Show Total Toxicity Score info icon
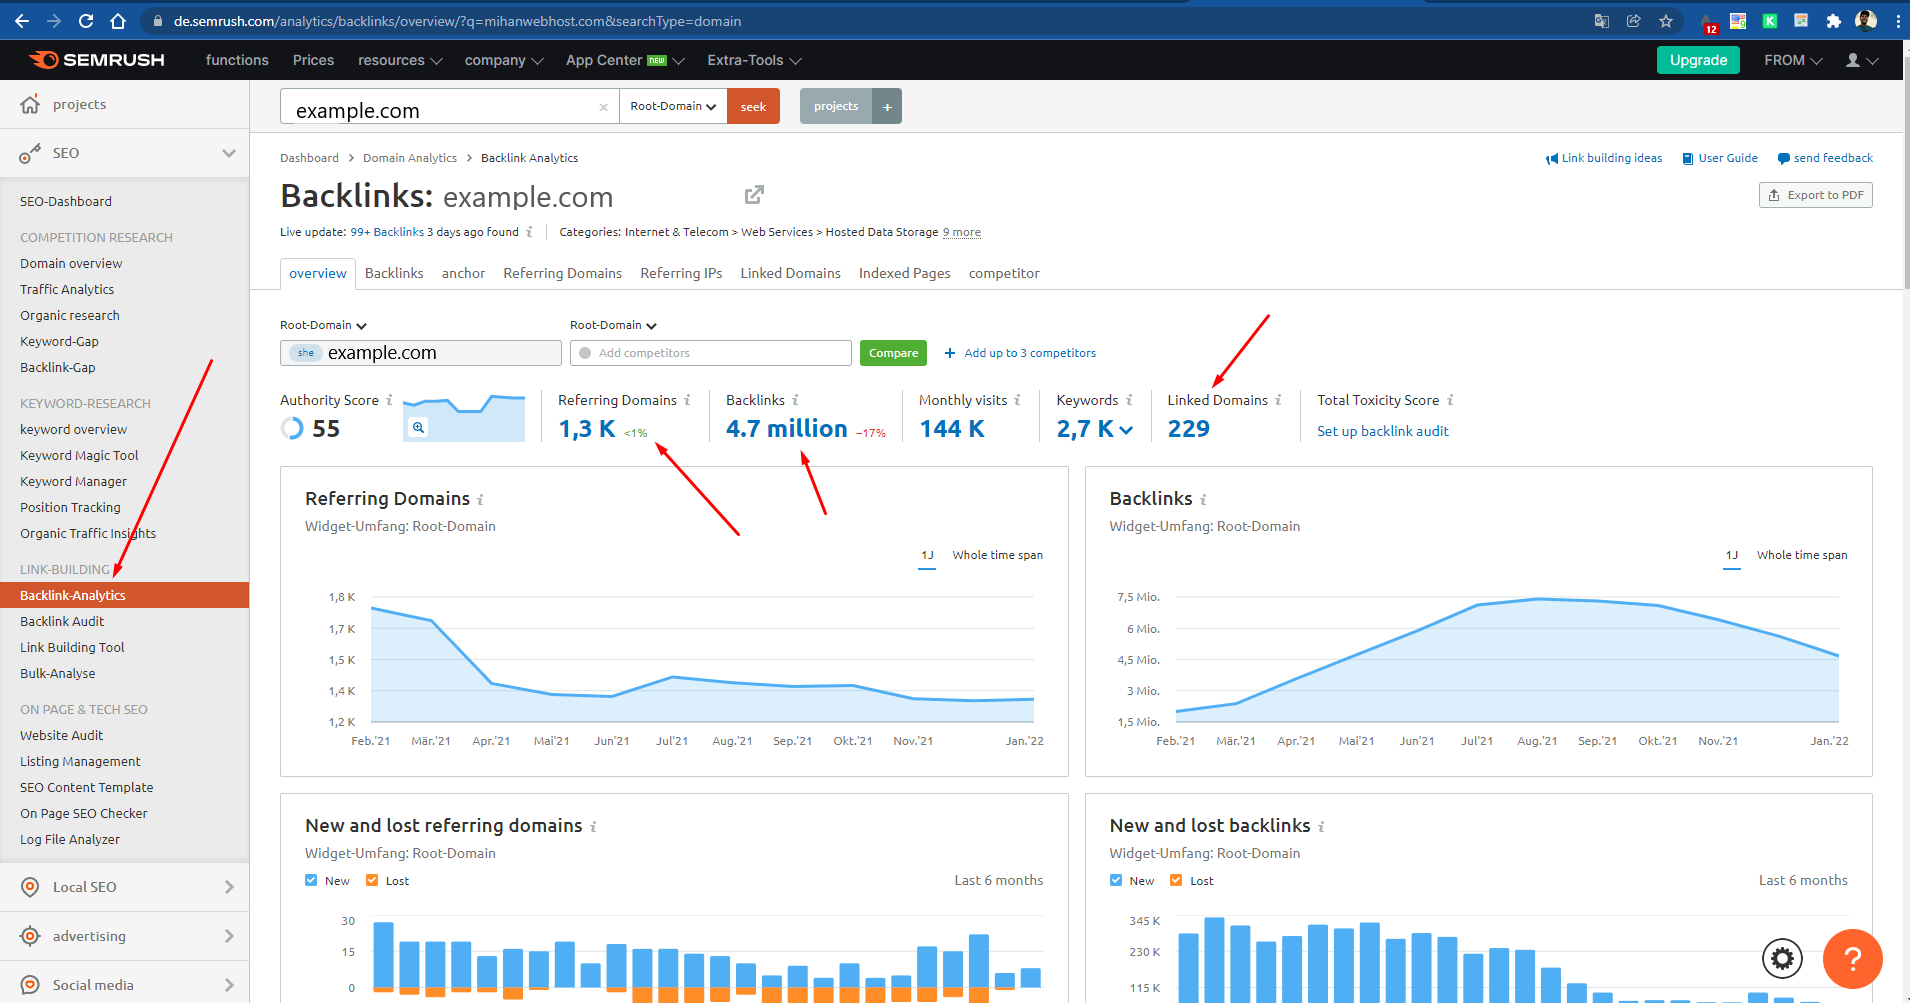Viewport: 1910px width, 1003px height. pos(1450,400)
